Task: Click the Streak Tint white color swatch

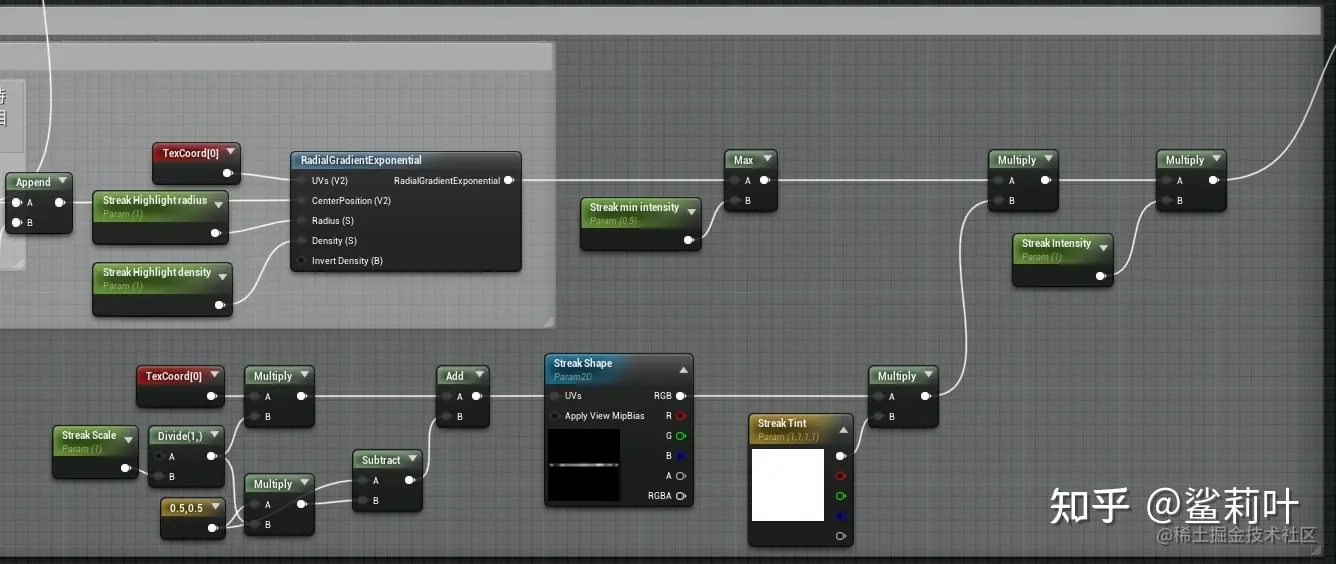Action: 788,485
